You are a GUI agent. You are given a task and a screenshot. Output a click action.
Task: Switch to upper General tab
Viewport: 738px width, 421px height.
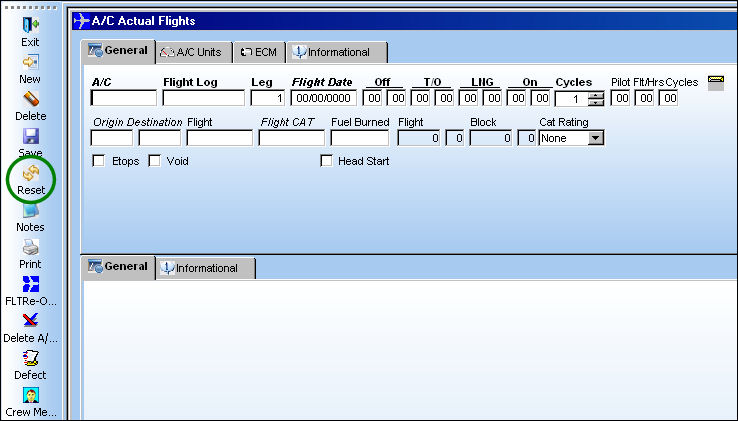[118, 51]
